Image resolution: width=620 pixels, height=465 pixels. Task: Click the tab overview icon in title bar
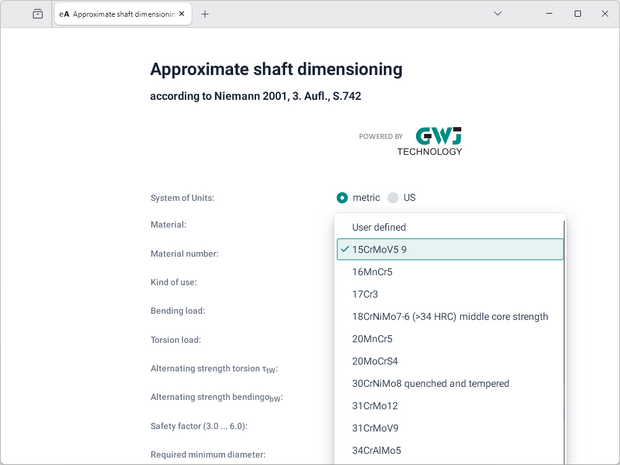[38, 14]
